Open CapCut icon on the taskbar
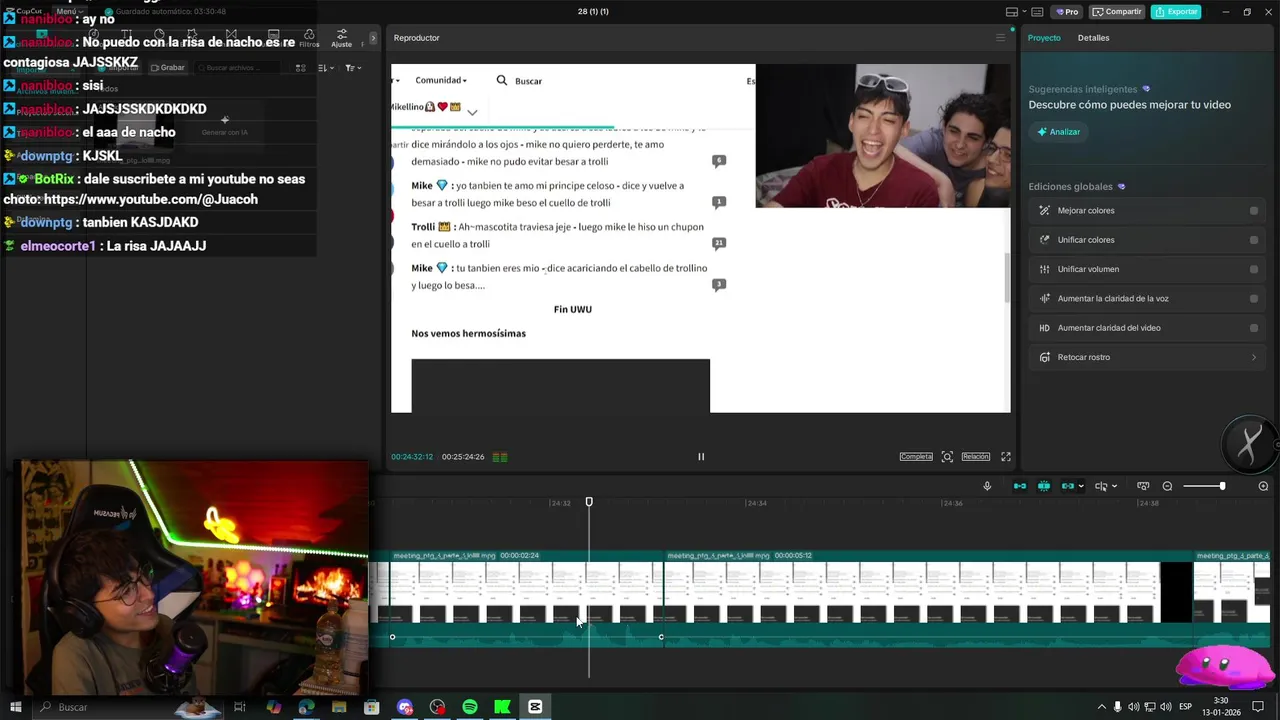 [535, 707]
